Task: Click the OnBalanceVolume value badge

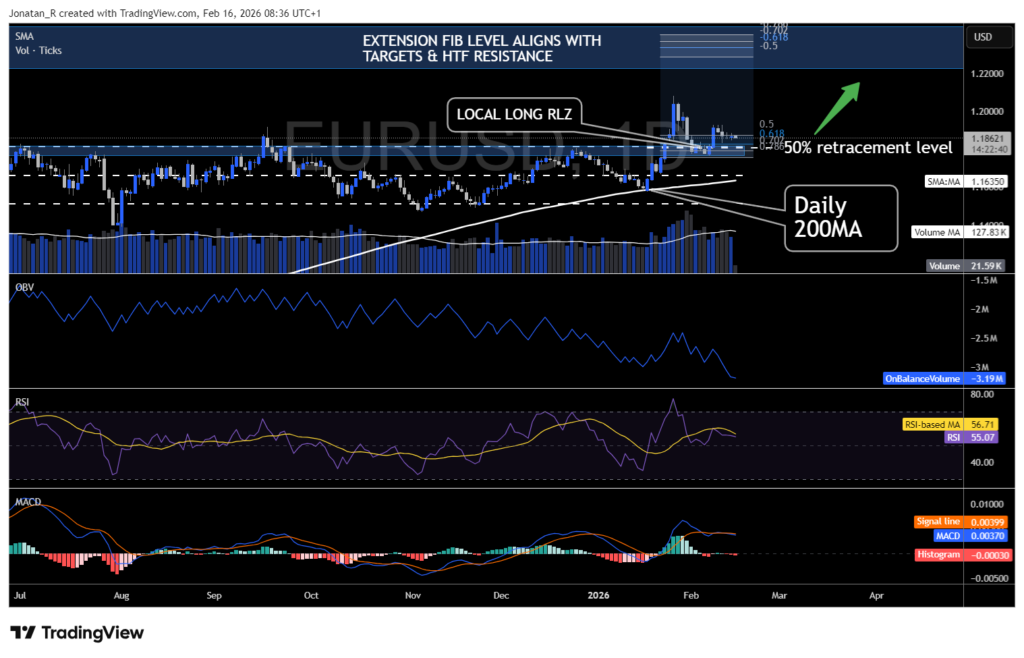Action: point(943,378)
